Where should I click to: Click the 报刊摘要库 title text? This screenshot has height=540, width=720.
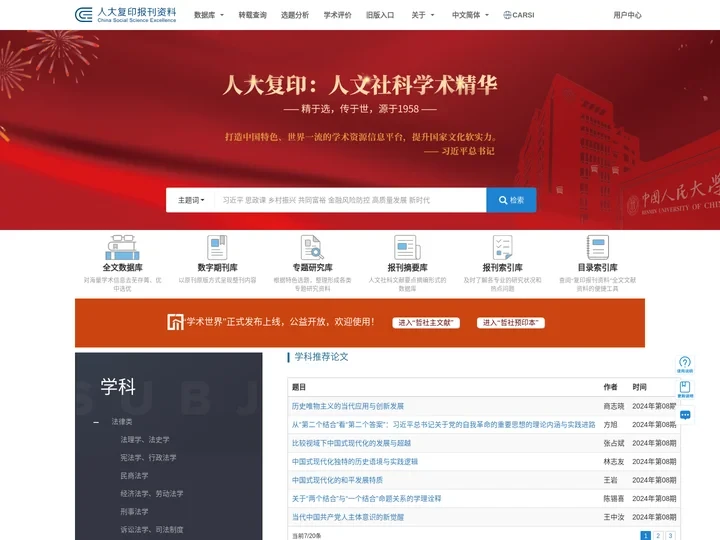point(407,267)
